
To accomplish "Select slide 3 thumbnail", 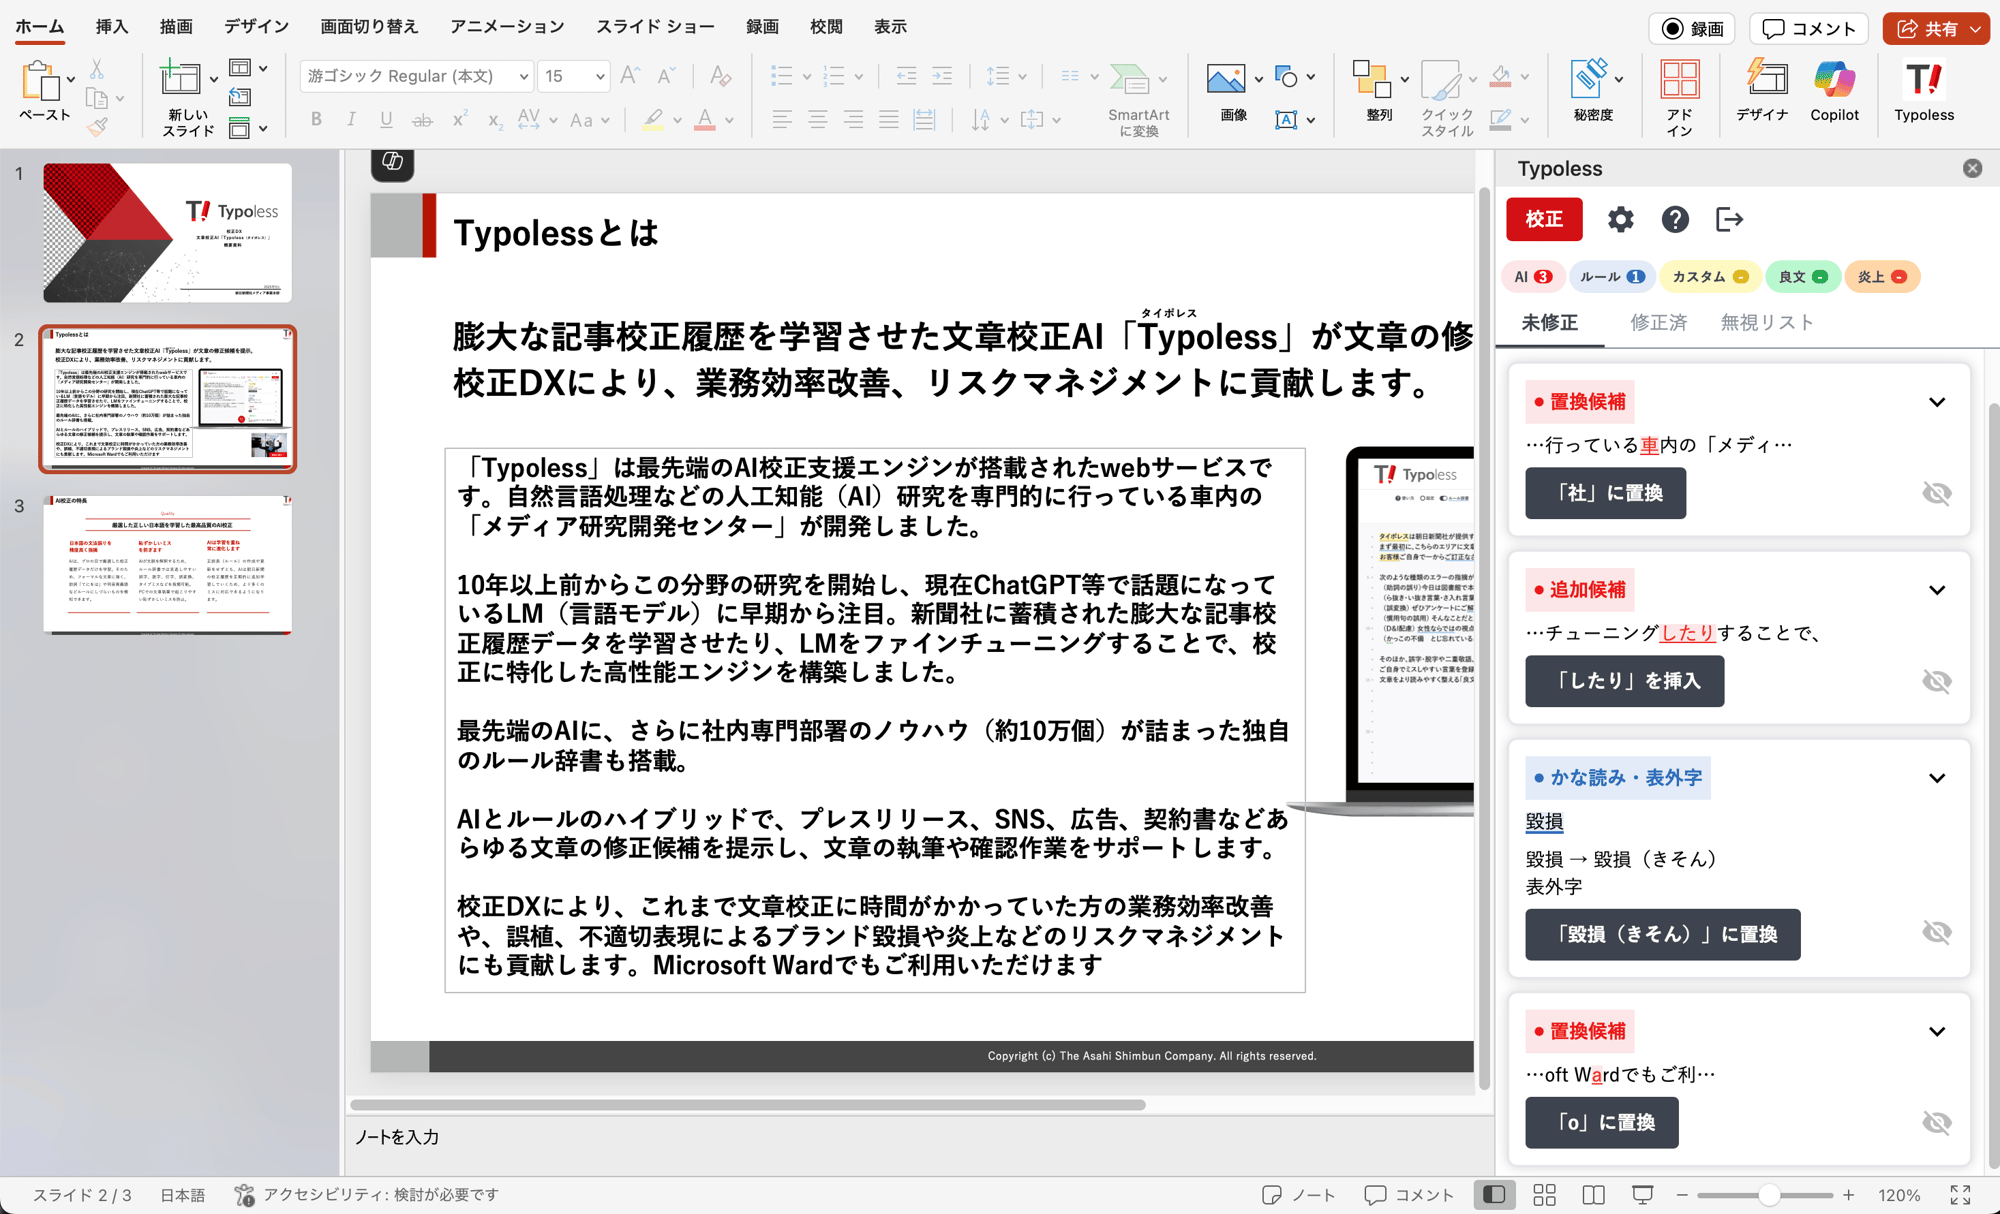I will click(x=167, y=565).
